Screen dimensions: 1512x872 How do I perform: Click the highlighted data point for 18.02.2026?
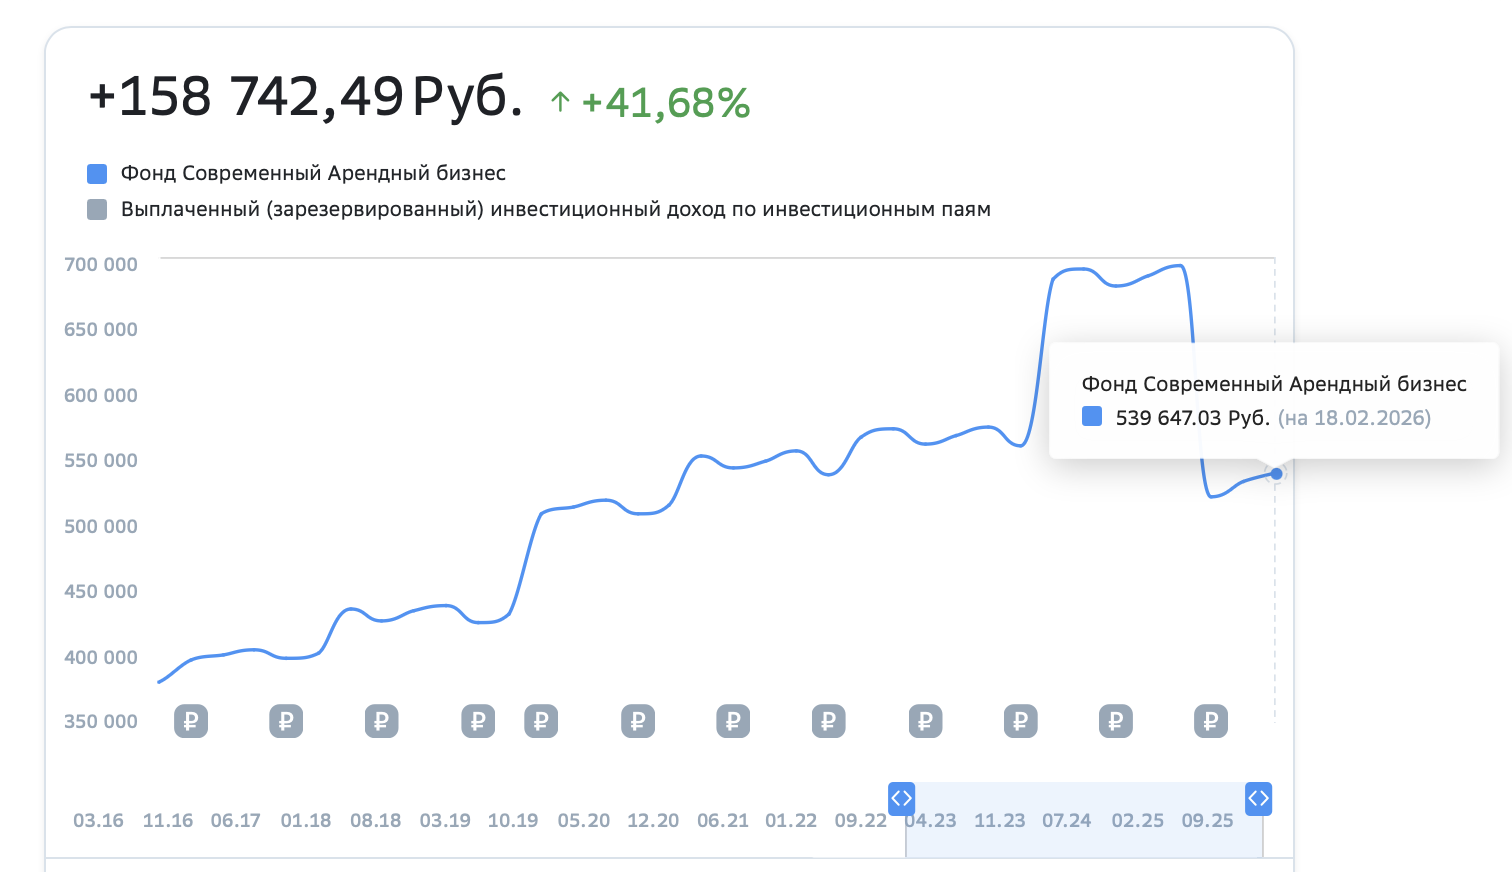point(1276,474)
